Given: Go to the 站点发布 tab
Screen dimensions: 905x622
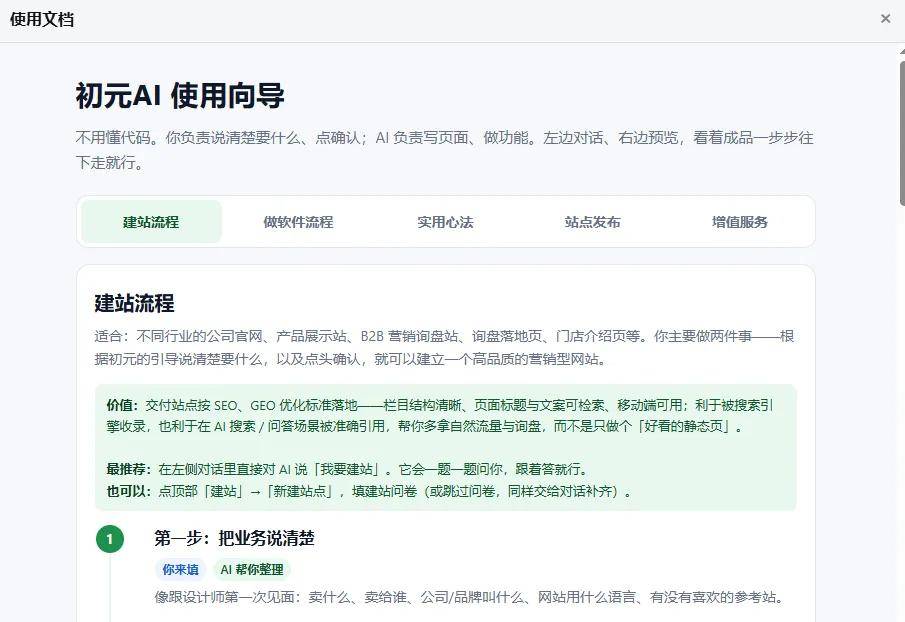Looking at the screenshot, I should (593, 222).
